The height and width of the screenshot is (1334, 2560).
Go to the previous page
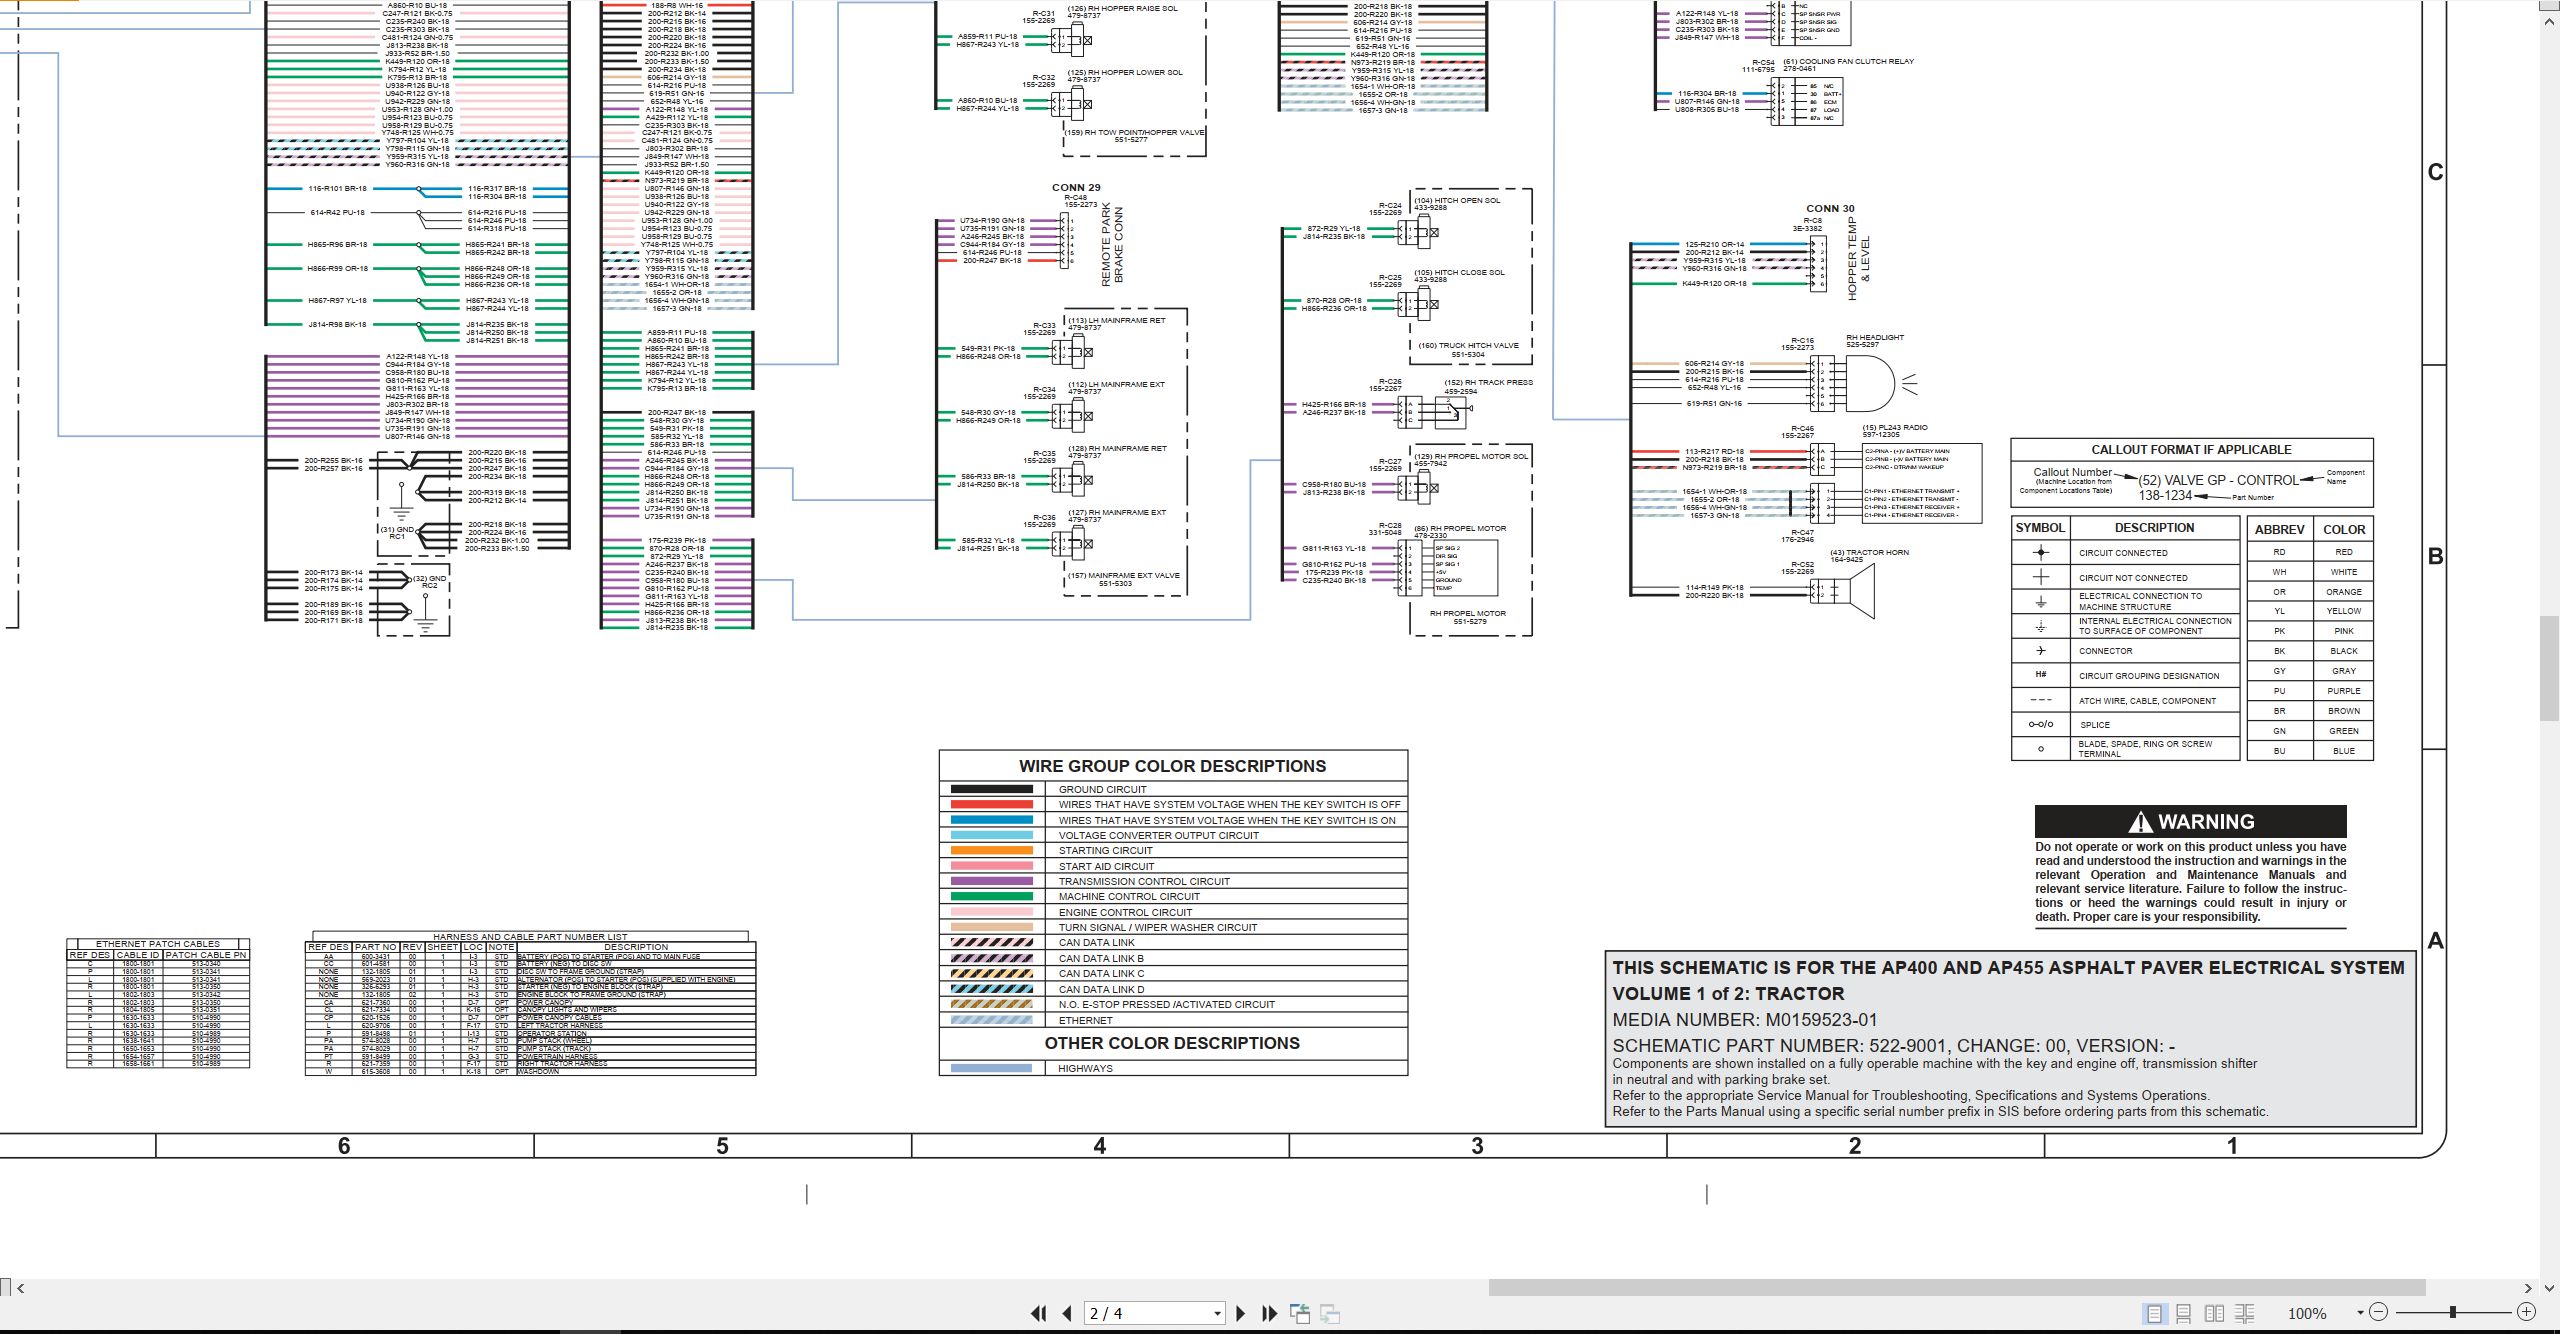(x=1067, y=1313)
